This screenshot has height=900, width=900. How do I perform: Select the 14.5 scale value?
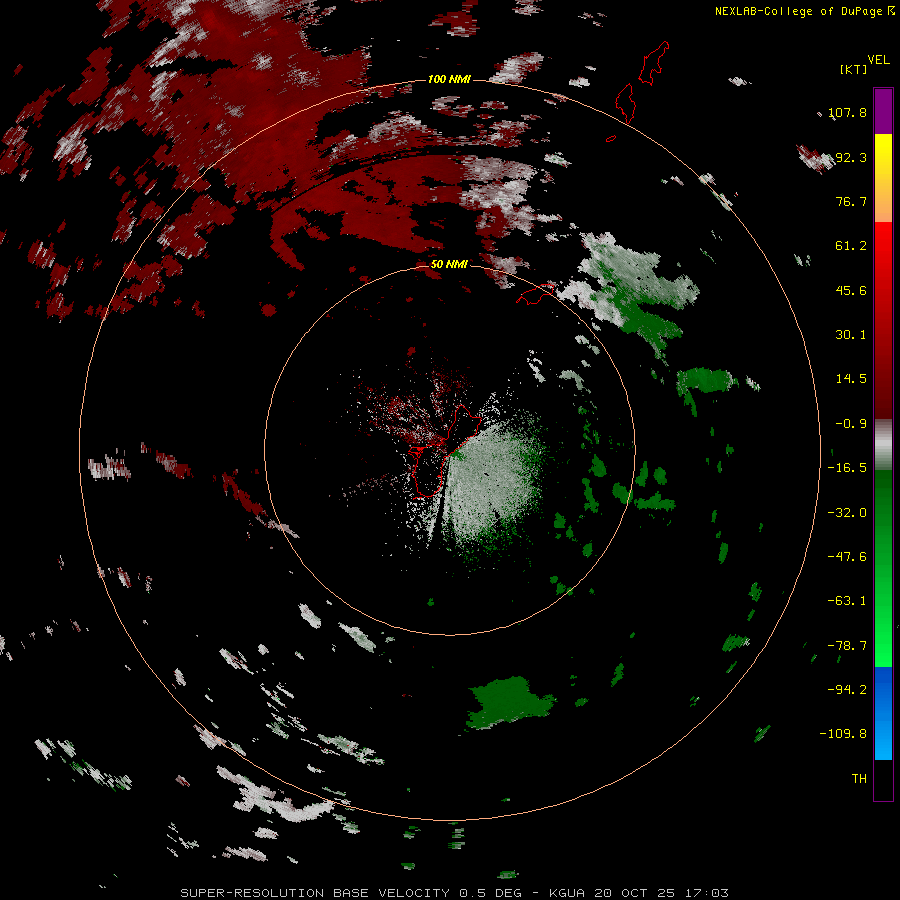click(x=851, y=379)
